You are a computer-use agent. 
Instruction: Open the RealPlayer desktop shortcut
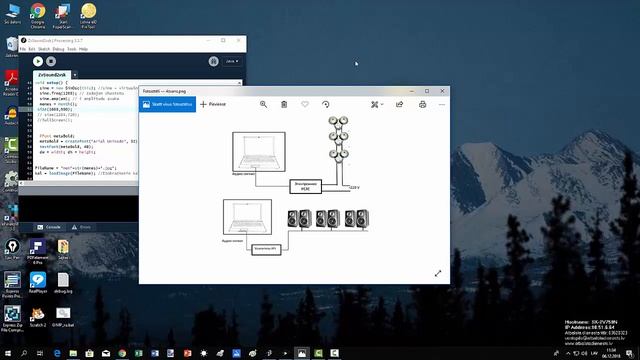(x=38, y=282)
